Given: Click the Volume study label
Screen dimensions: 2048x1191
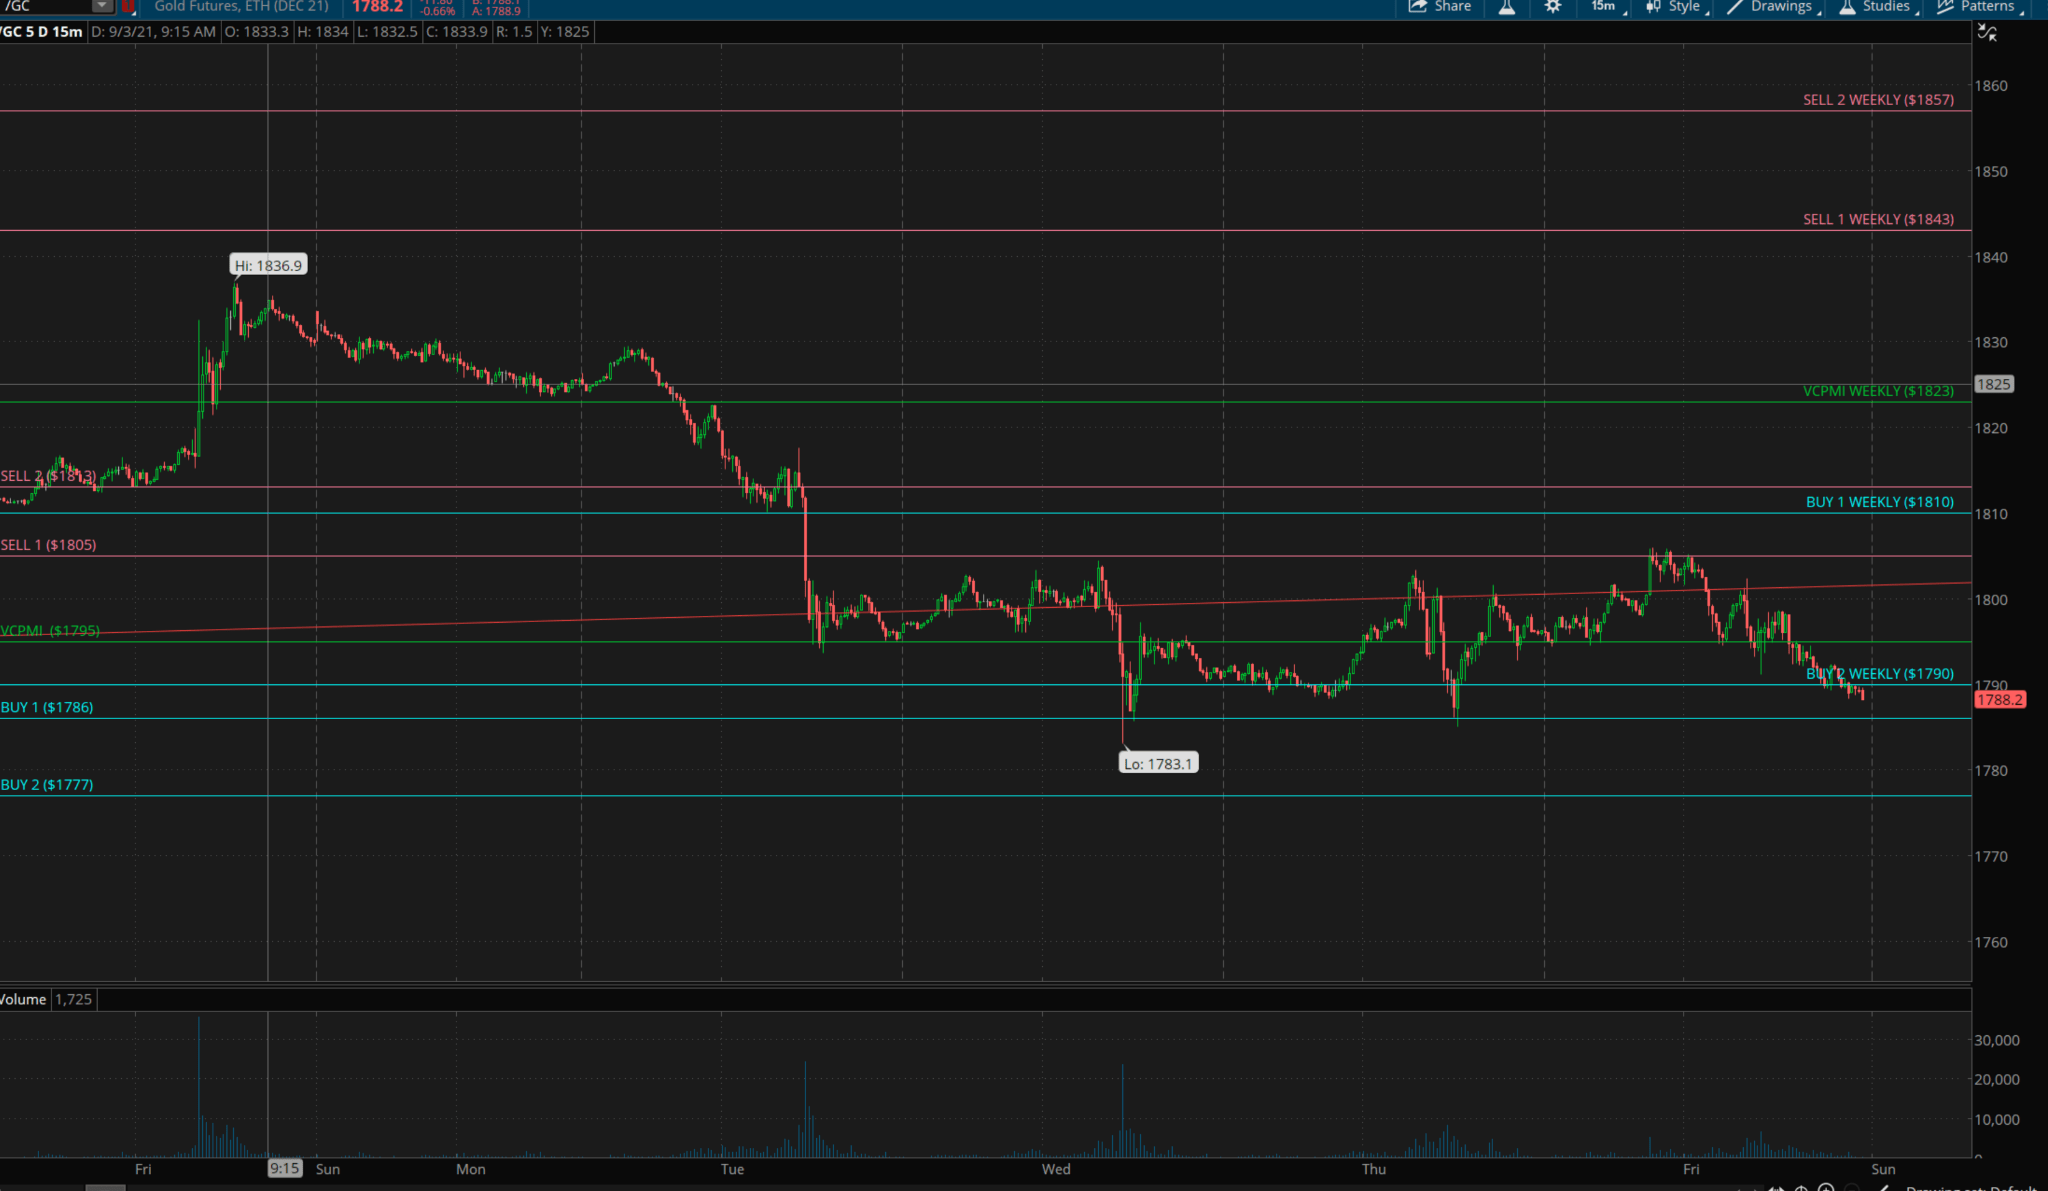Looking at the screenshot, I should (x=23, y=999).
